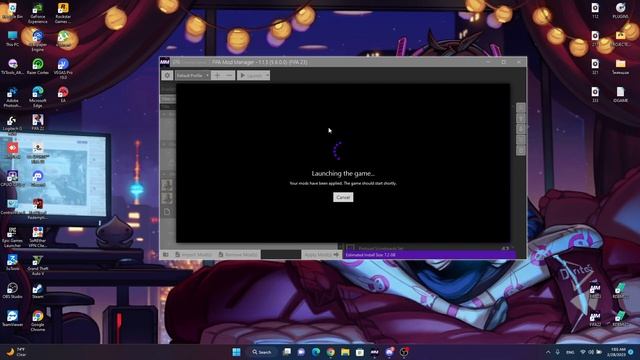Open the Windows Start menu

point(236,352)
